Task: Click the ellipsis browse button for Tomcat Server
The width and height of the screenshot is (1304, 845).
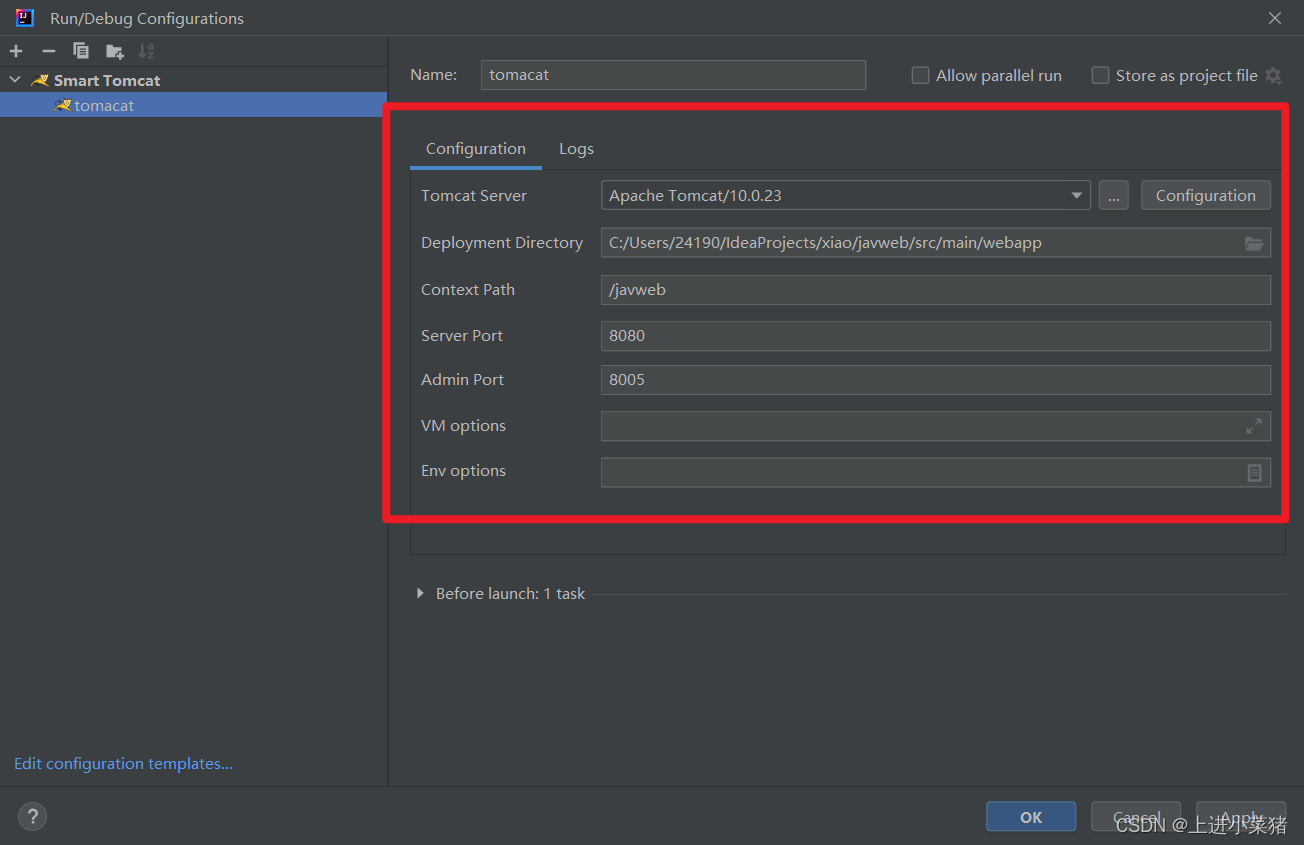Action: coord(1114,195)
